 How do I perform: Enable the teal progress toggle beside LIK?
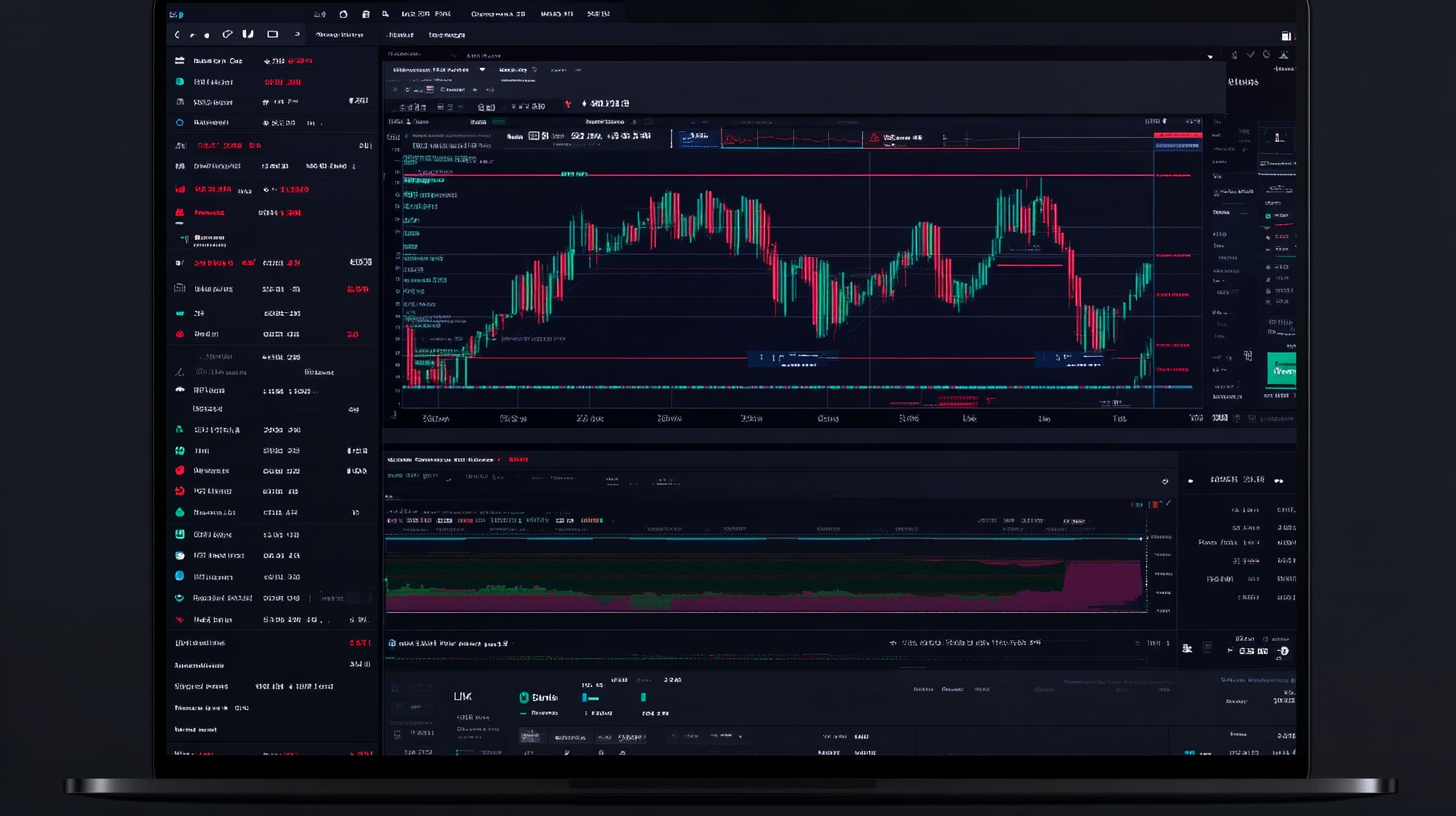click(591, 697)
